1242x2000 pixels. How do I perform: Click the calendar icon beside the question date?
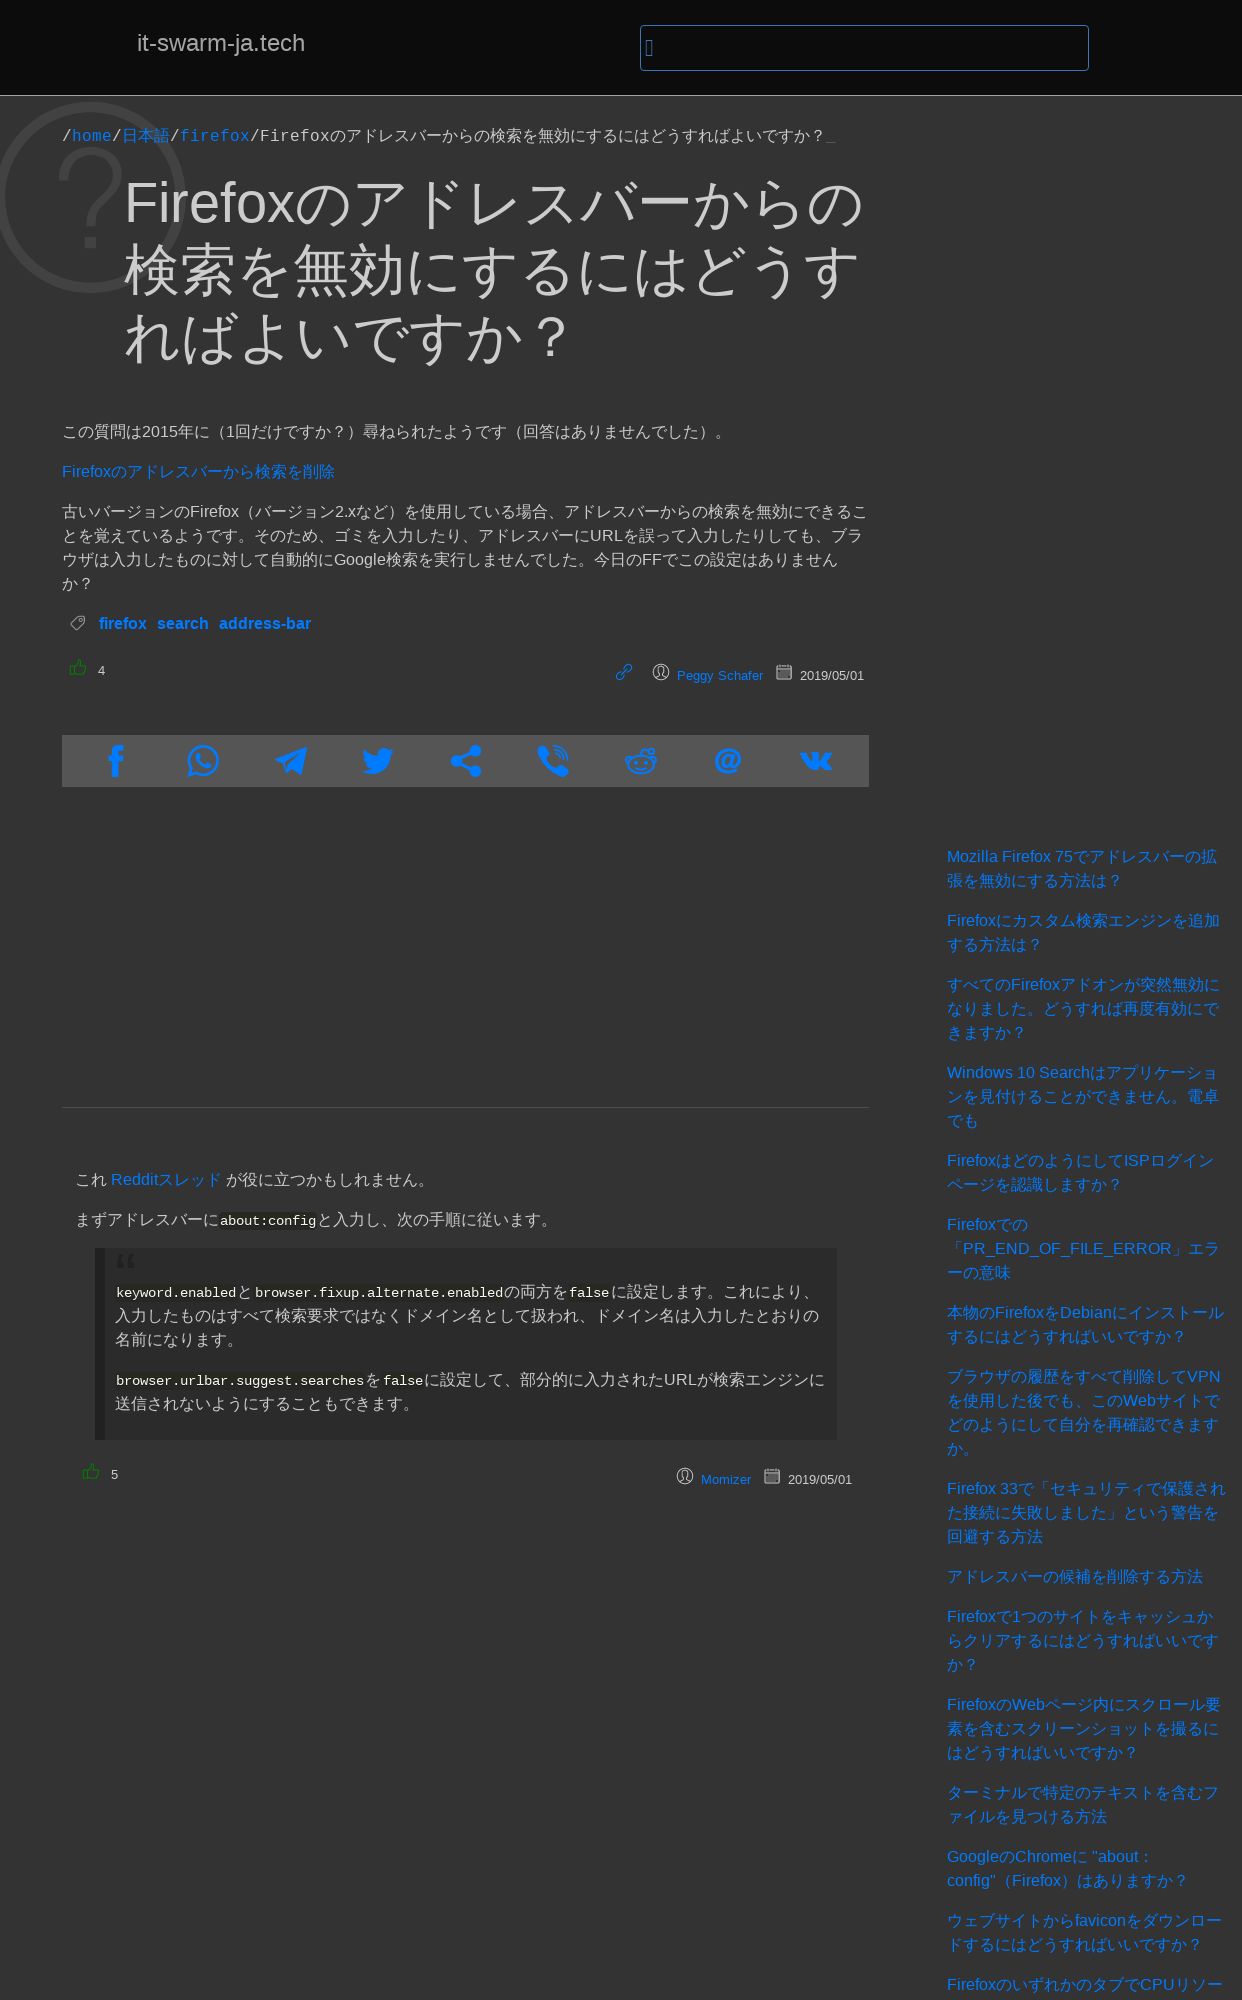(784, 672)
